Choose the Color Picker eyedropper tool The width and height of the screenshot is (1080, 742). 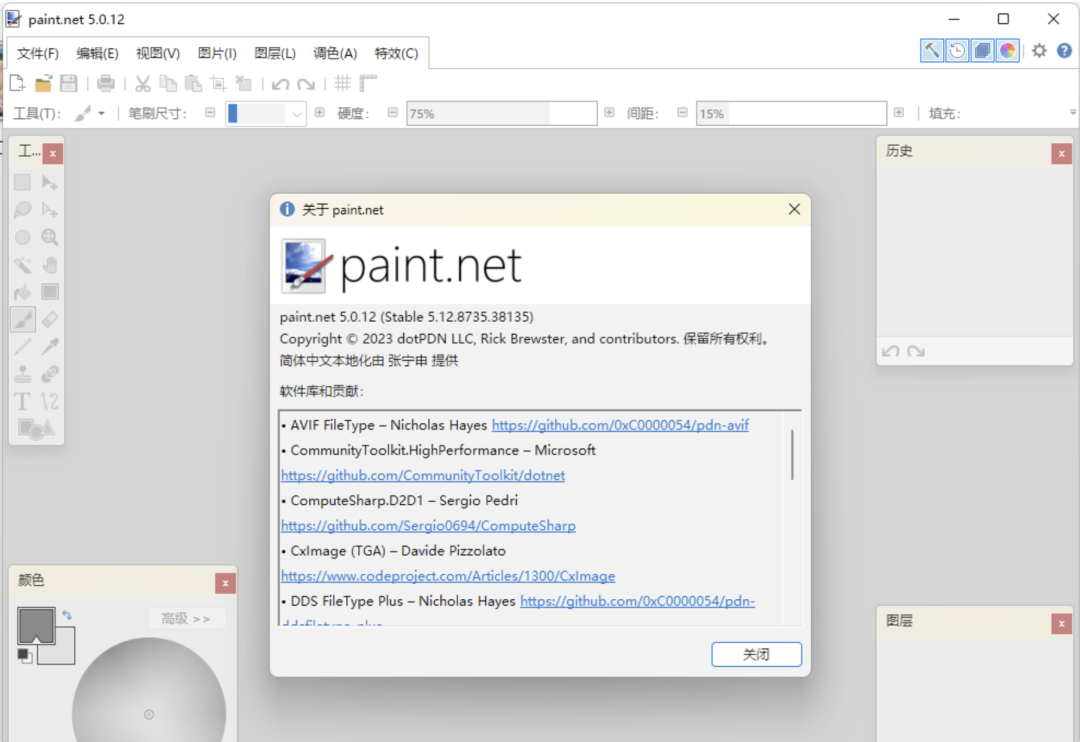point(50,346)
